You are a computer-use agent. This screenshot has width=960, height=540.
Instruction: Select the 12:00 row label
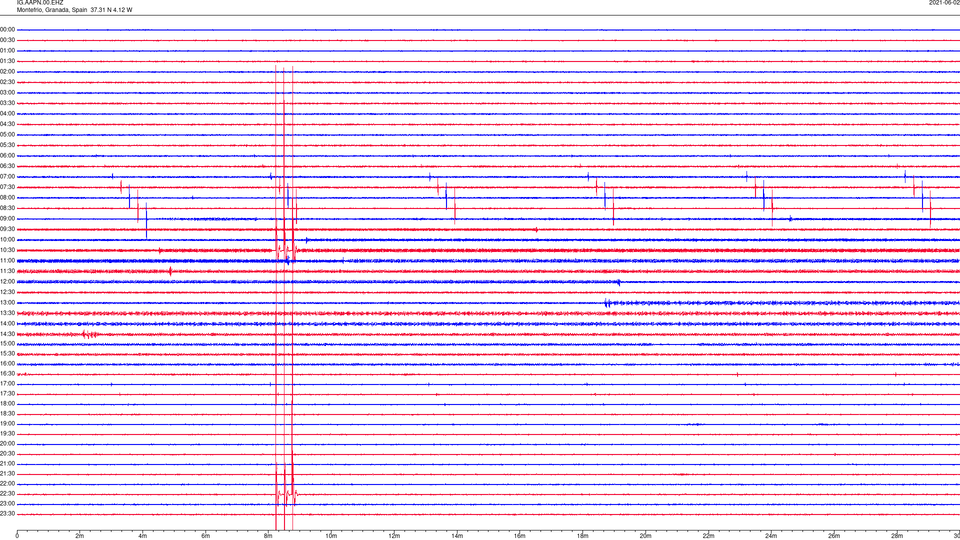[x=7, y=282]
